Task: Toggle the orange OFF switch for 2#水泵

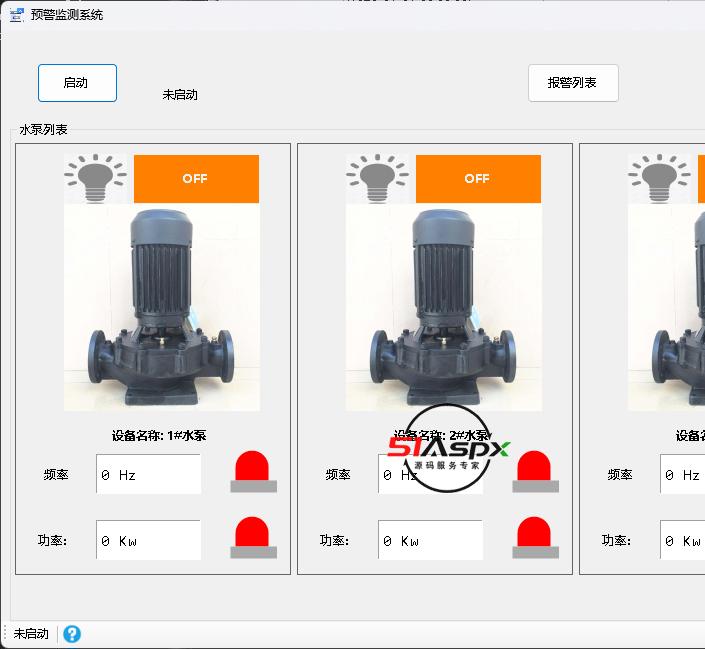Action: pyautogui.click(x=478, y=179)
